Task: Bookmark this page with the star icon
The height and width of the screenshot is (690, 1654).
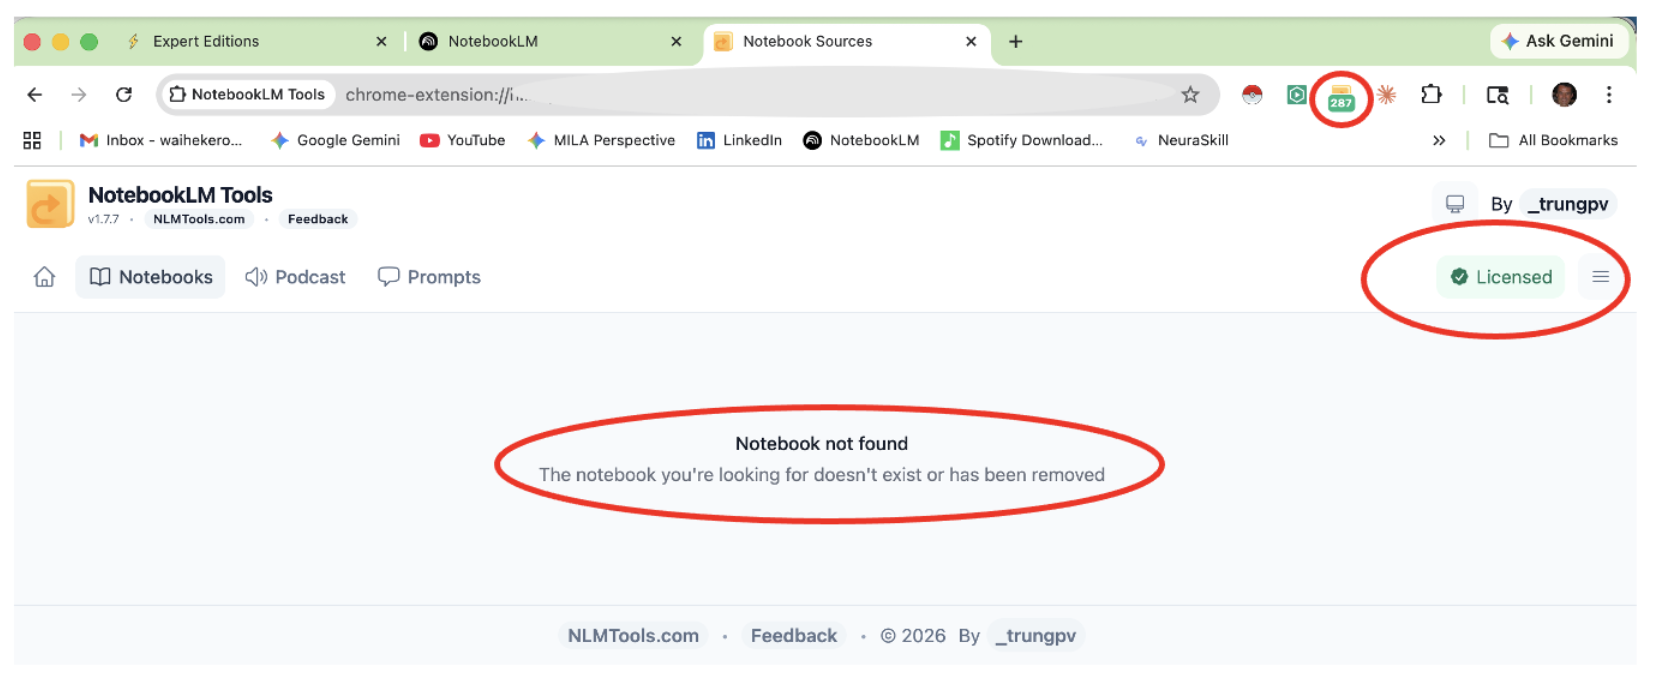Action: pos(1190,95)
